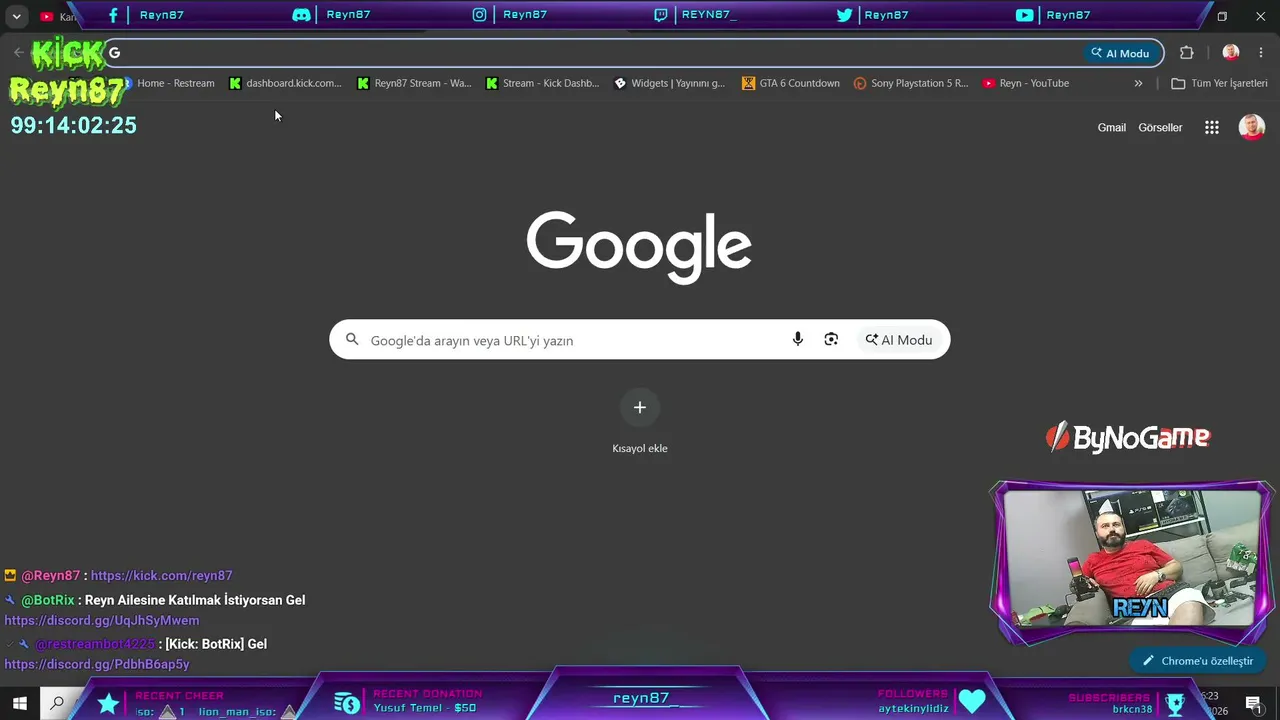Expand the hidden bookmarks overflow chevron
This screenshot has height=720, width=1280.
pos(1138,83)
